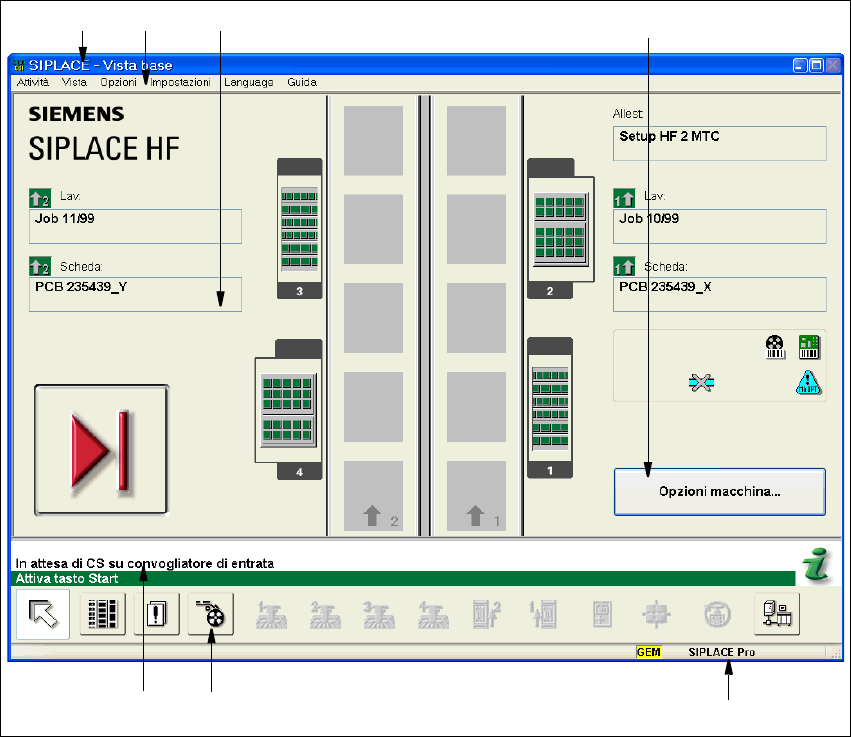Select feeder table 1 graphic
851x737 pixels.
550,408
